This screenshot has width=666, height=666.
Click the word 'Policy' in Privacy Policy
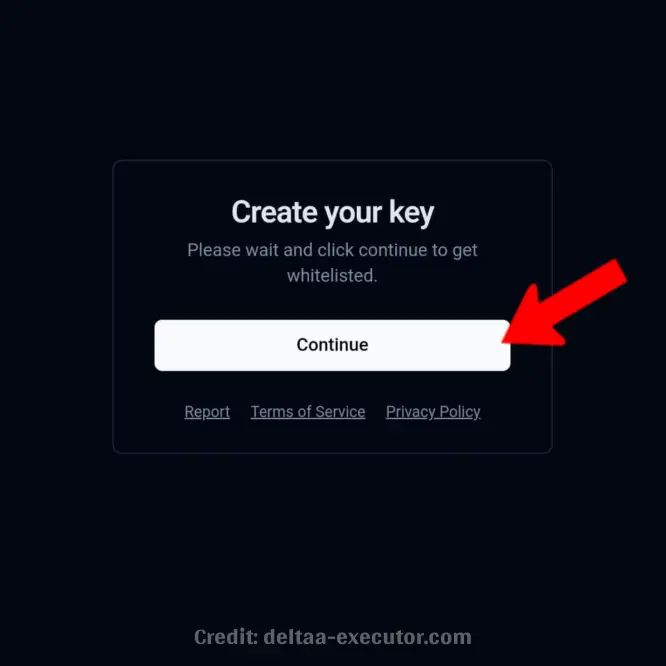[x=460, y=412]
